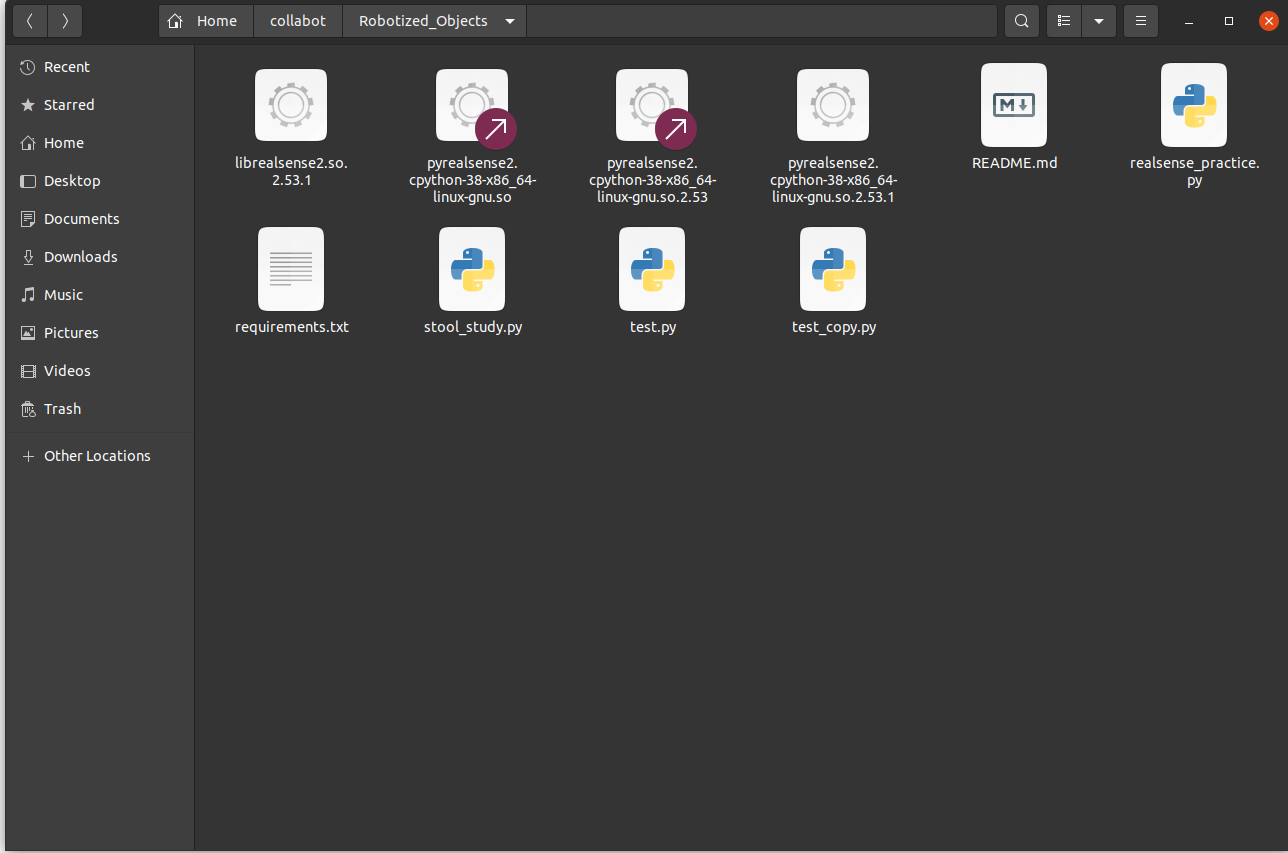The width and height of the screenshot is (1288, 853).
Task: Go back with the left arrow button
Action: coord(30,21)
